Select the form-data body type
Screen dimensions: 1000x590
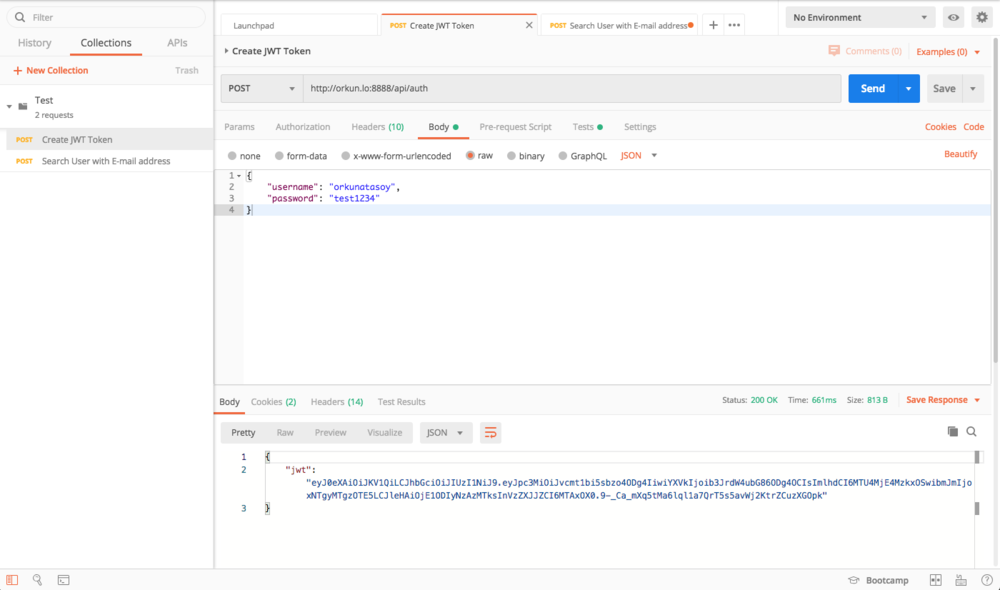click(x=280, y=156)
